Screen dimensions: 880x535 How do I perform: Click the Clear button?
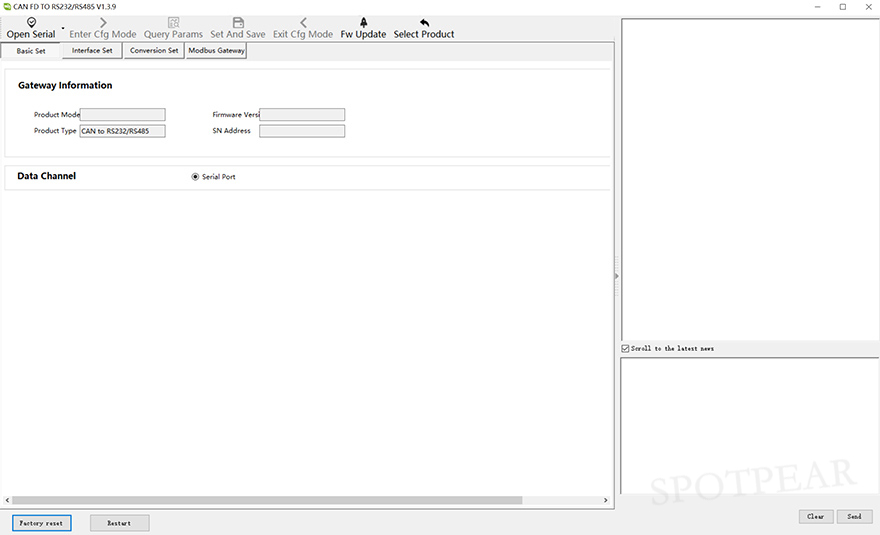(815, 516)
